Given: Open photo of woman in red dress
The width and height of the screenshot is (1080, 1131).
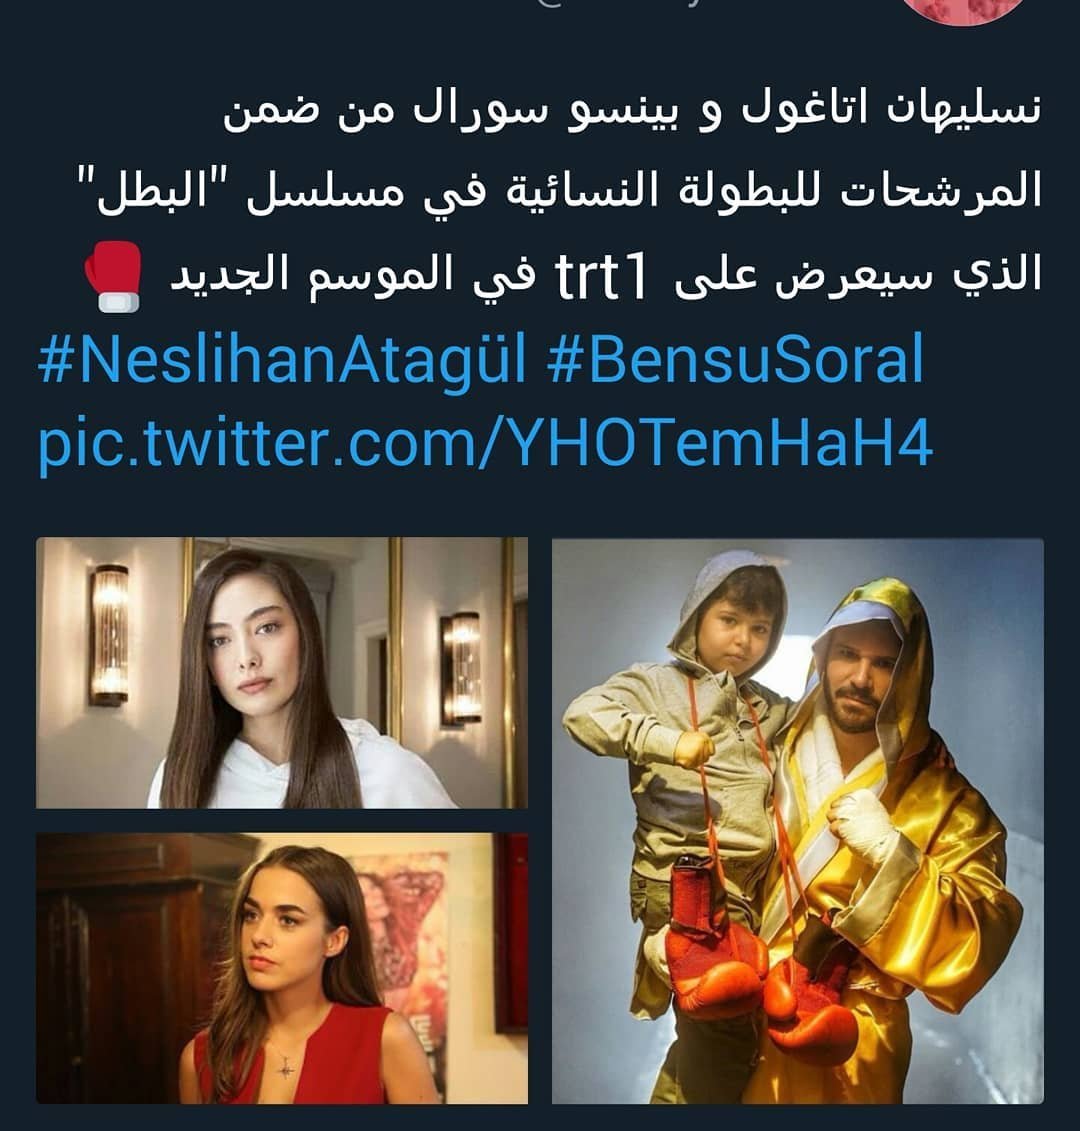Looking at the screenshot, I should coord(282,969).
